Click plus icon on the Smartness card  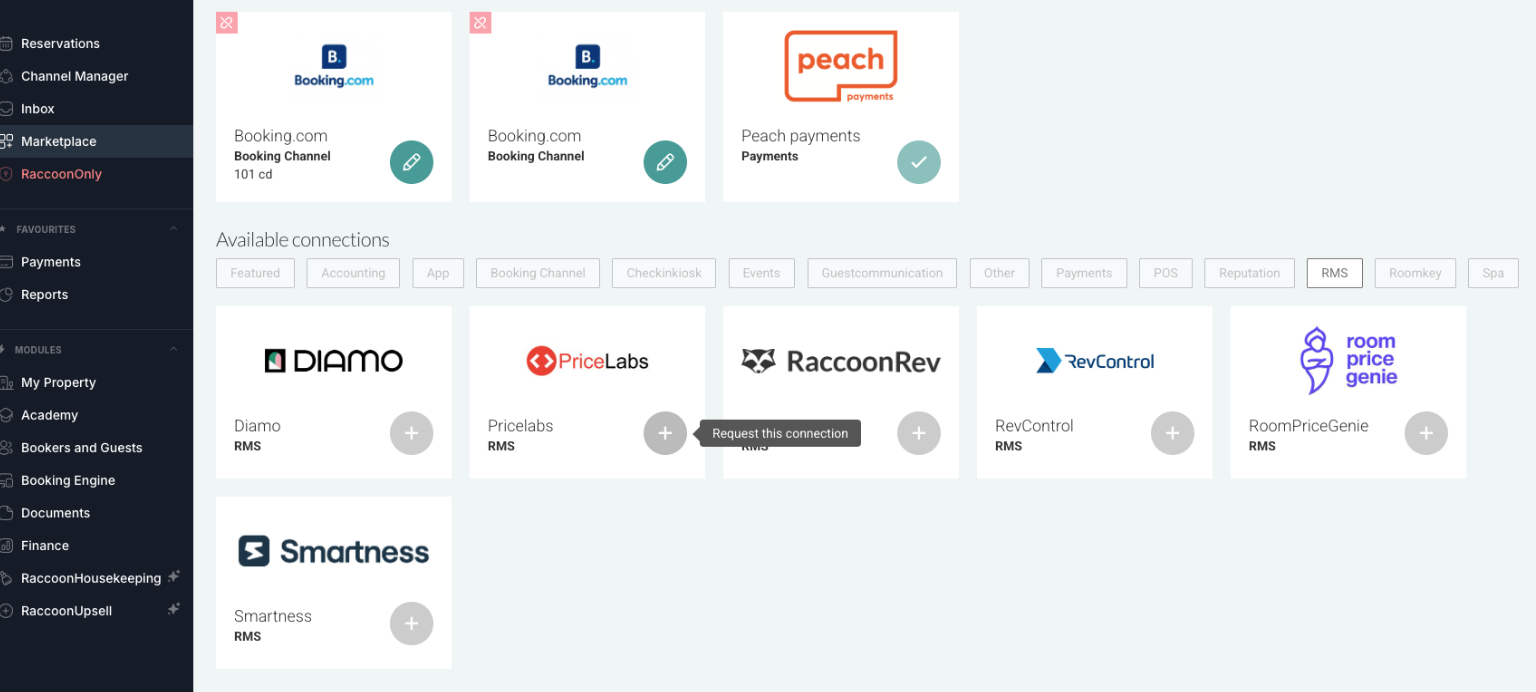click(x=411, y=624)
